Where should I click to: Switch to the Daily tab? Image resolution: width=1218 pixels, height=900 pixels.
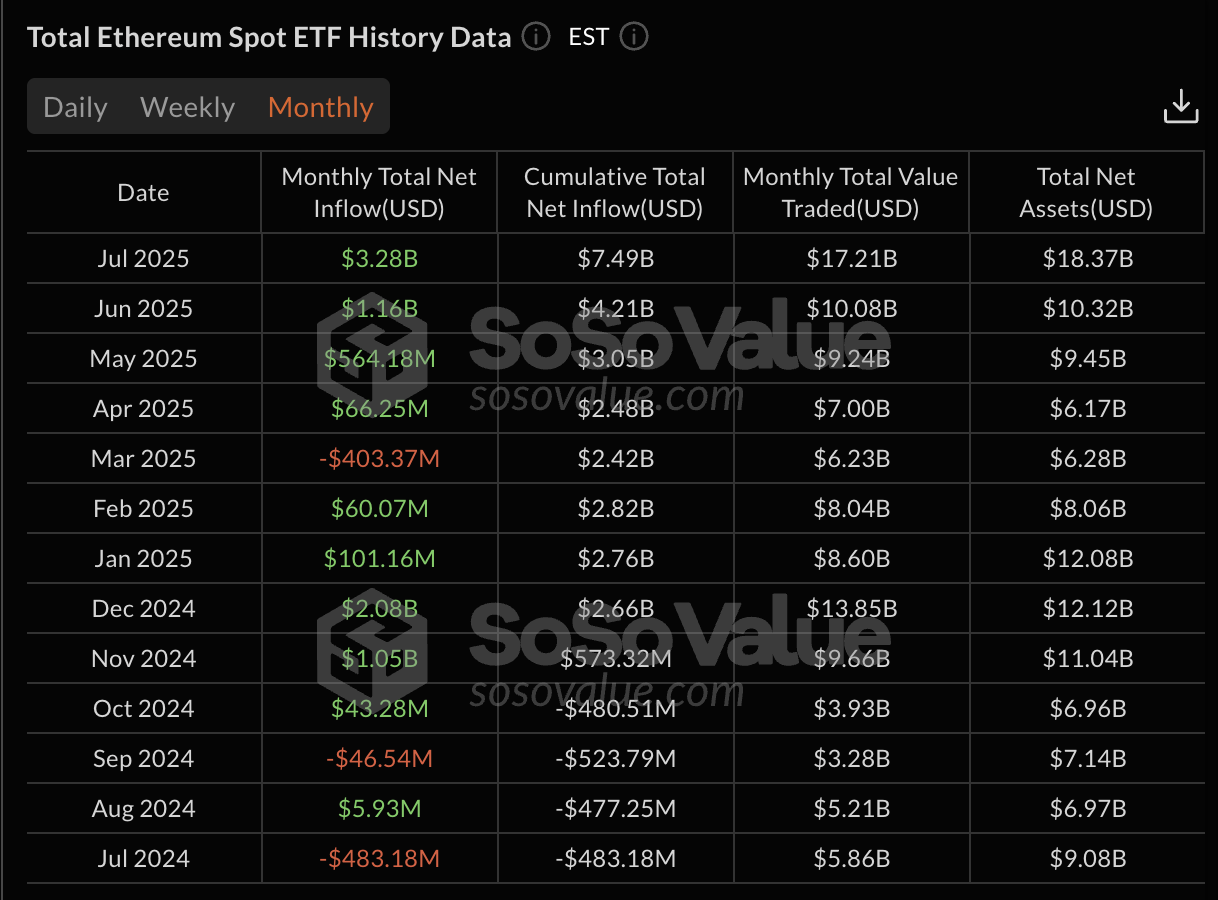click(75, 107)
